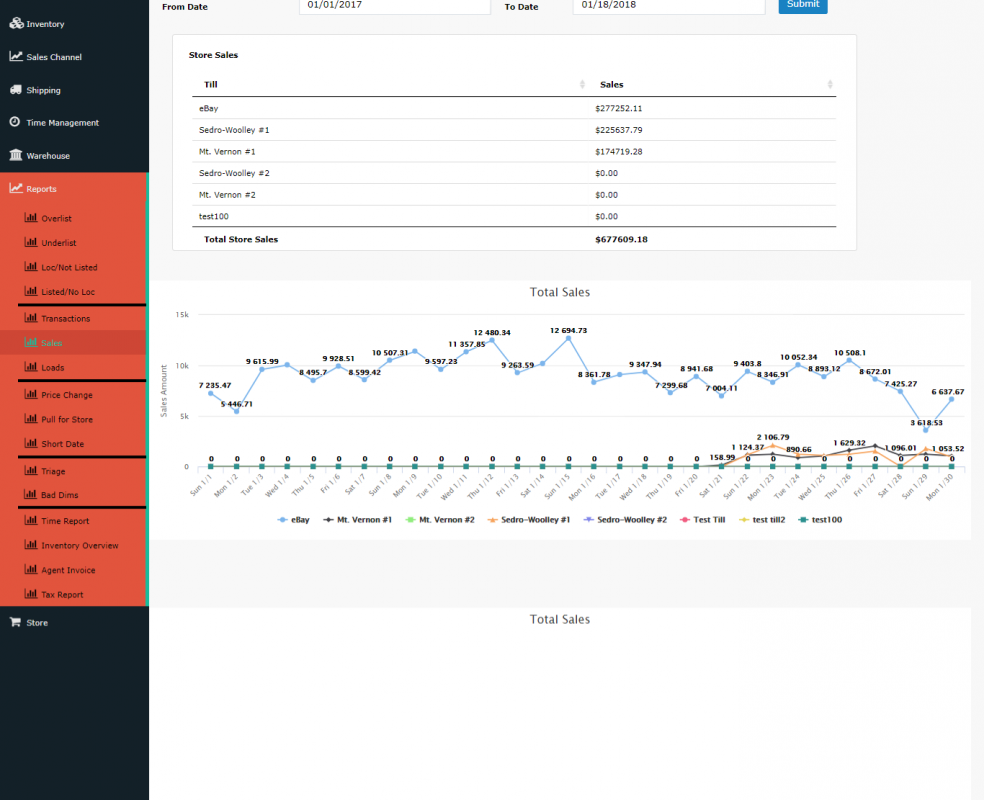This screenshot has height=800, width=984.
Task: Click the To Date input field
Action: click(668, 6)
